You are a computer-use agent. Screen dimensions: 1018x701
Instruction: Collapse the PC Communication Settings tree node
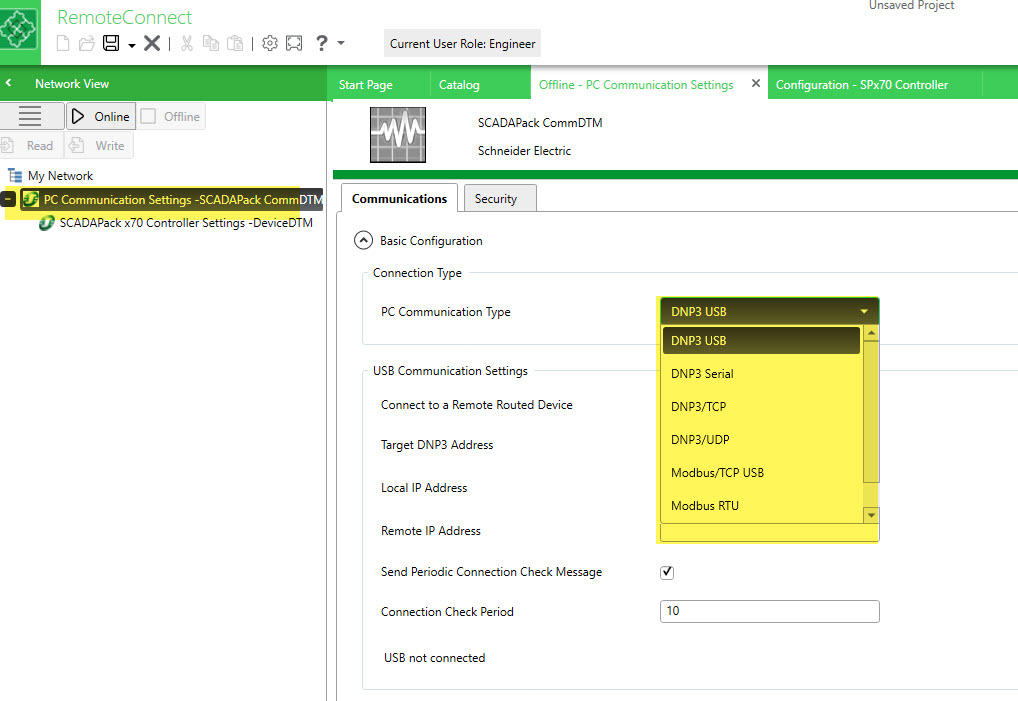click(8, 199)
